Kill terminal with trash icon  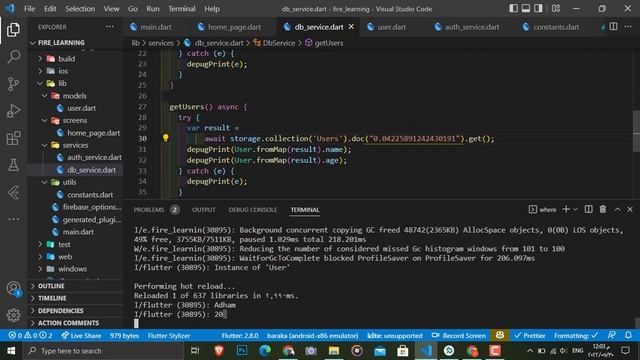[x=603, y=209]
